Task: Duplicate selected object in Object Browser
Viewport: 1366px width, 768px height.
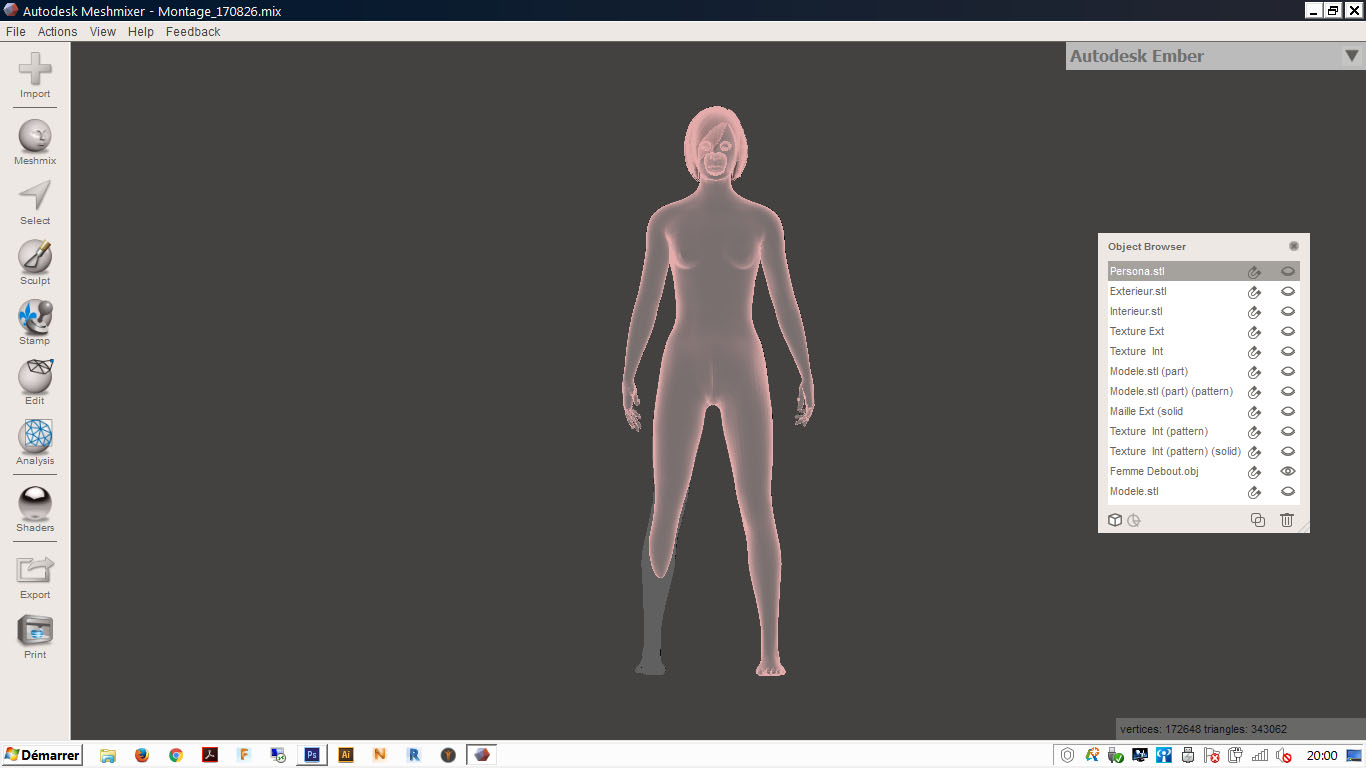Action: 1258,520
